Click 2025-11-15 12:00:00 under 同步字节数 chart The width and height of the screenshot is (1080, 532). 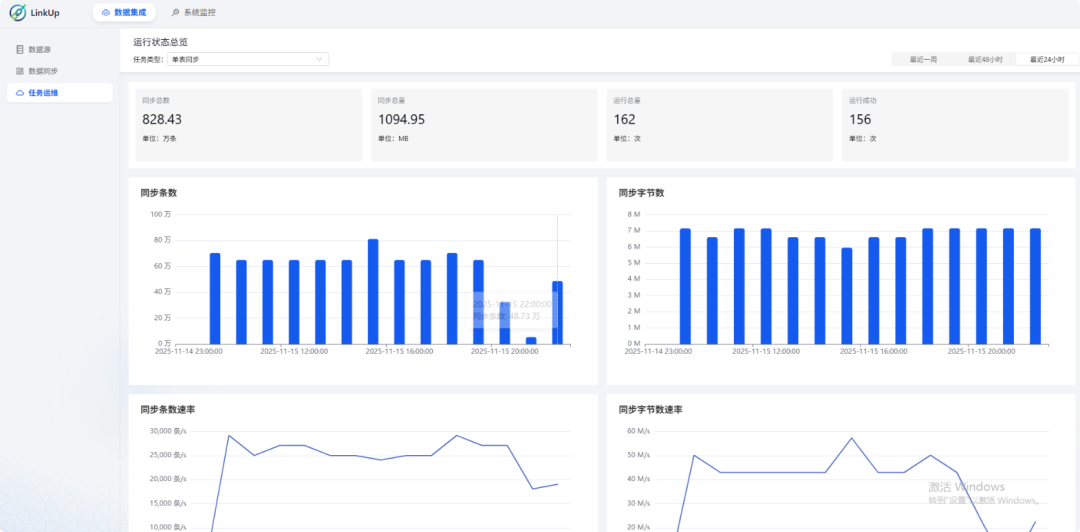(x=766, y=351)
